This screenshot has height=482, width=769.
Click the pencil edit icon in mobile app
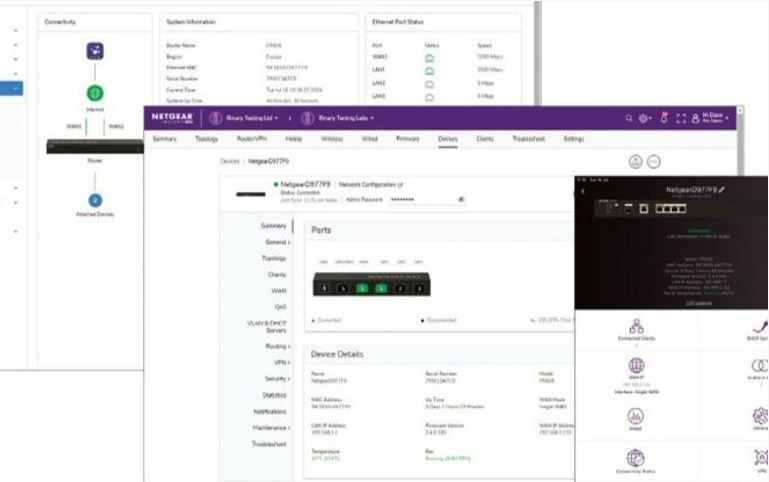(x=722, y=189)
